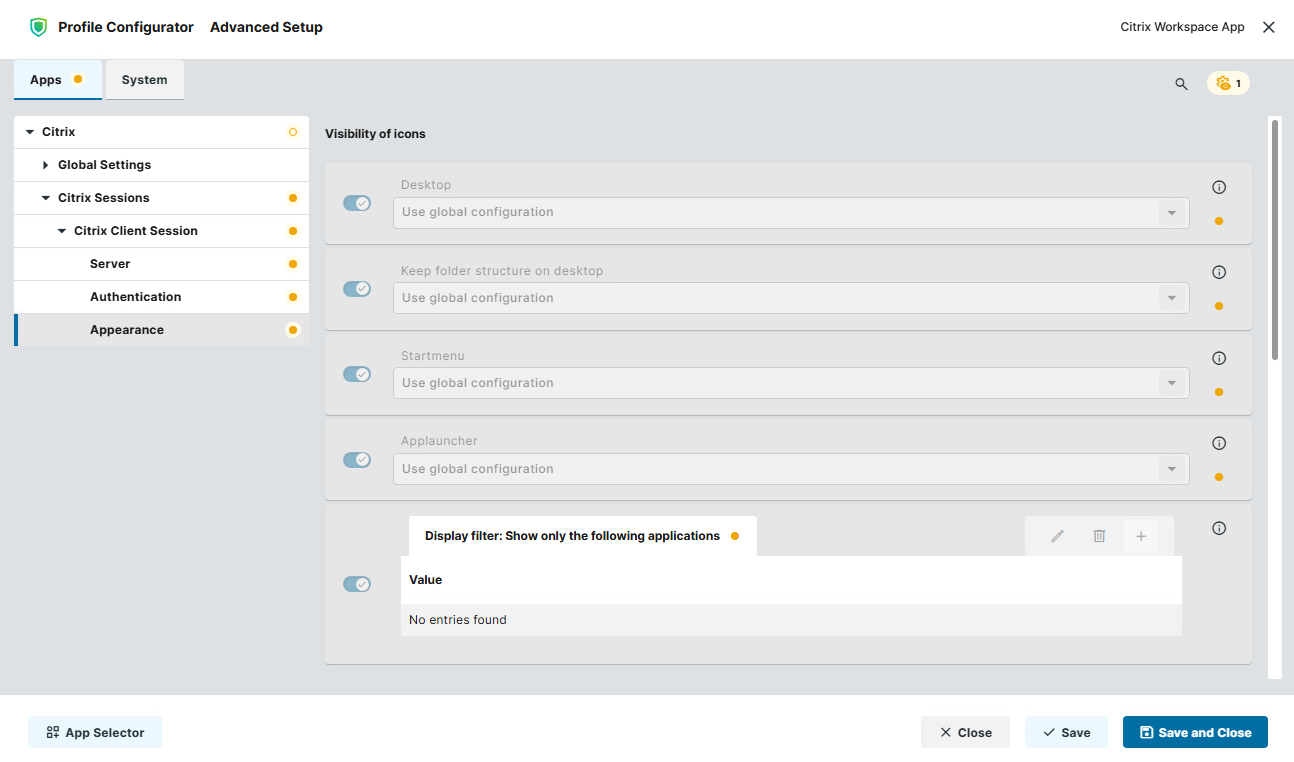Image resolution: width=1294 pixels, height=762 pixels.
Task: Collapse the Citrix Sessions tree node
Action: pos(46,198)
